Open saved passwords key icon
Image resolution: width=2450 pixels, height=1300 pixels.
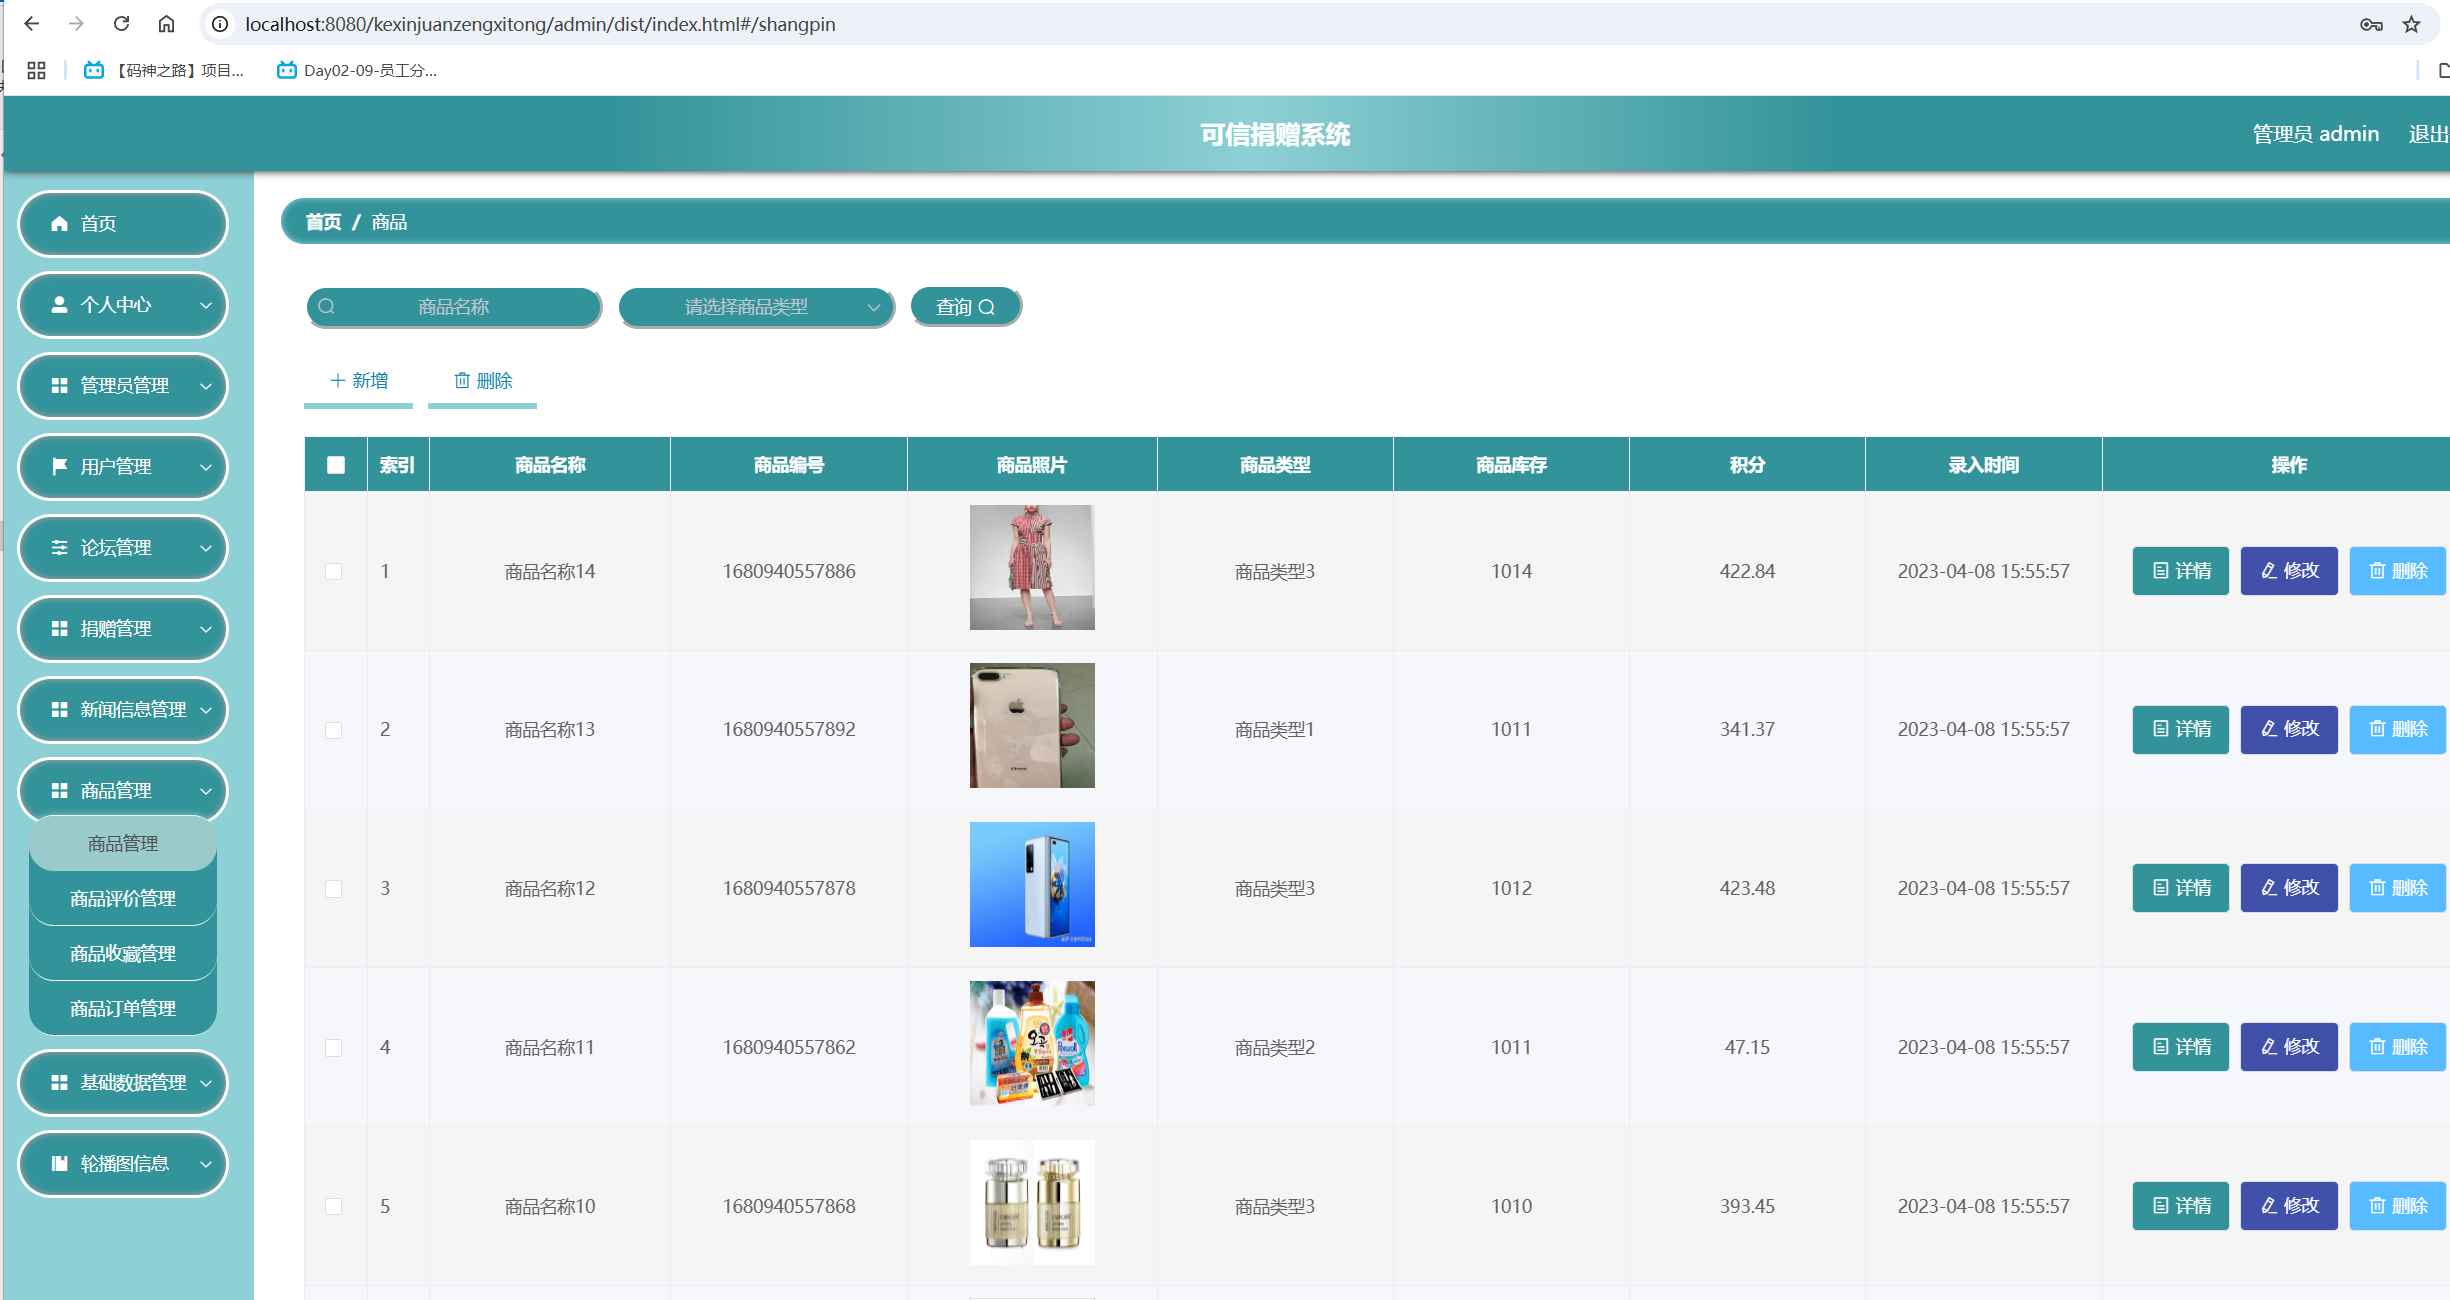(x=2371, y=24)
